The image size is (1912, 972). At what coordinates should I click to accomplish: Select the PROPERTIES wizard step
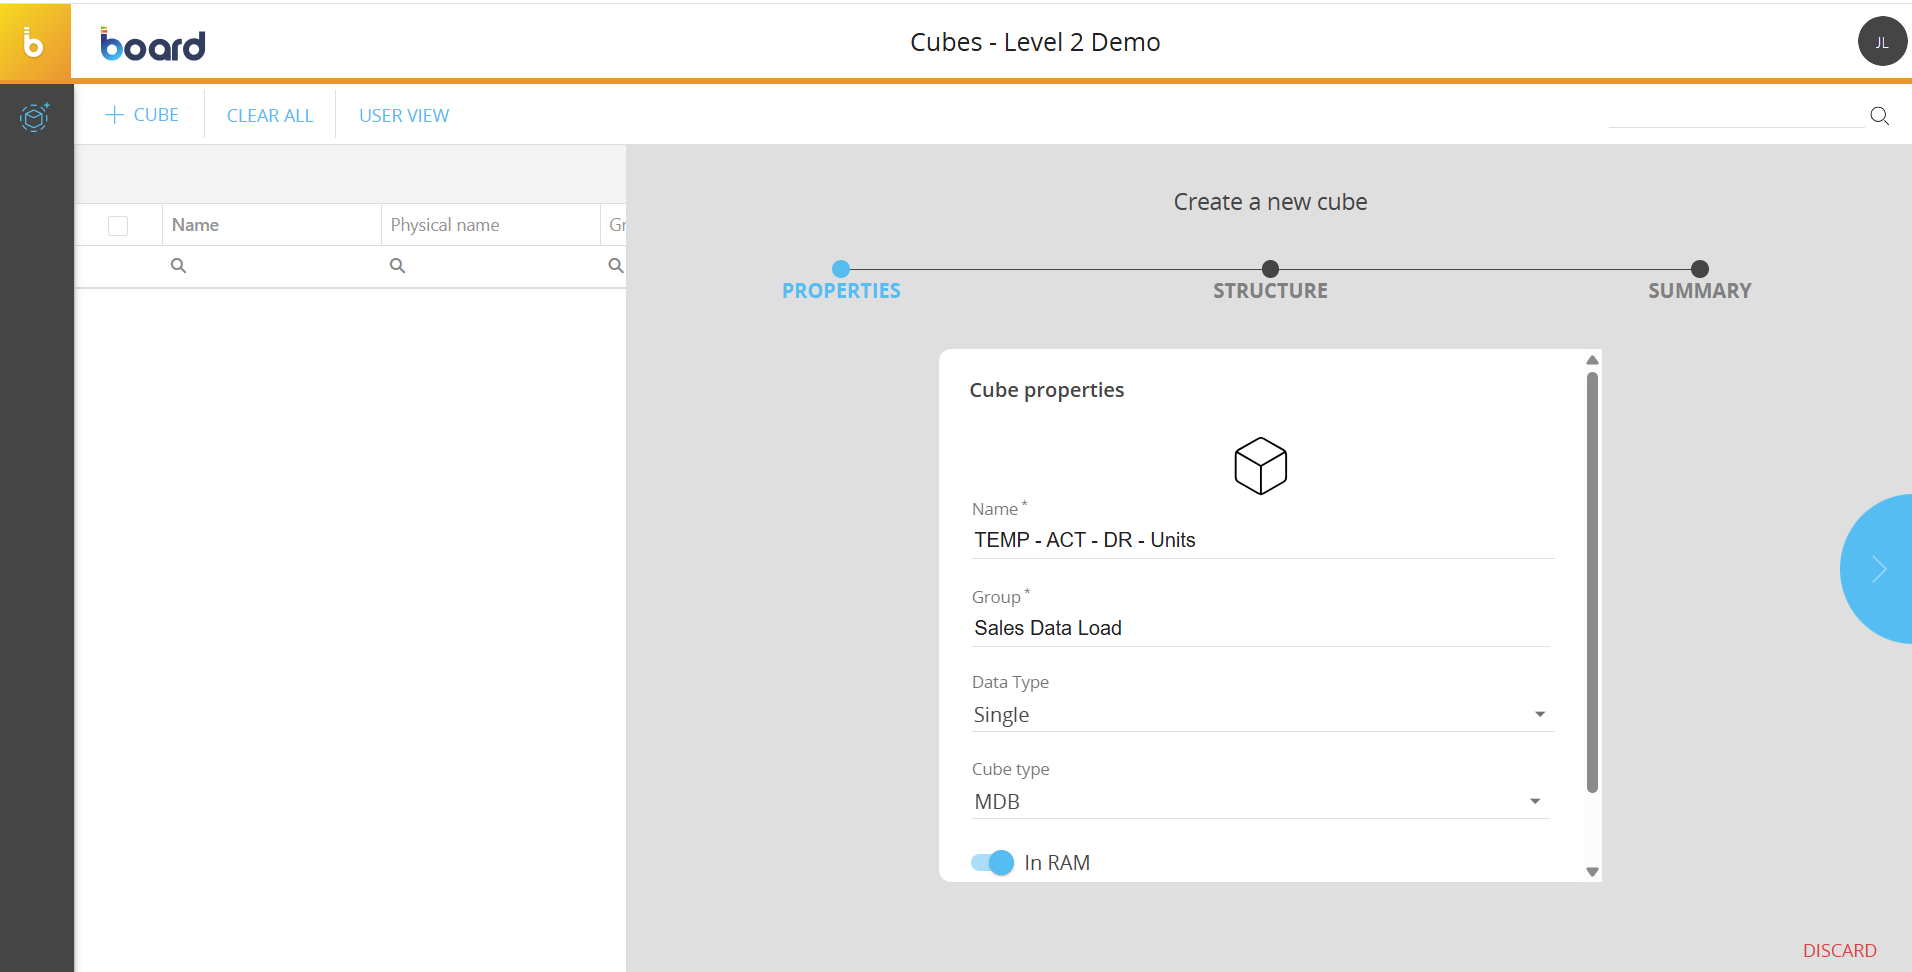[x=841, y=291]
